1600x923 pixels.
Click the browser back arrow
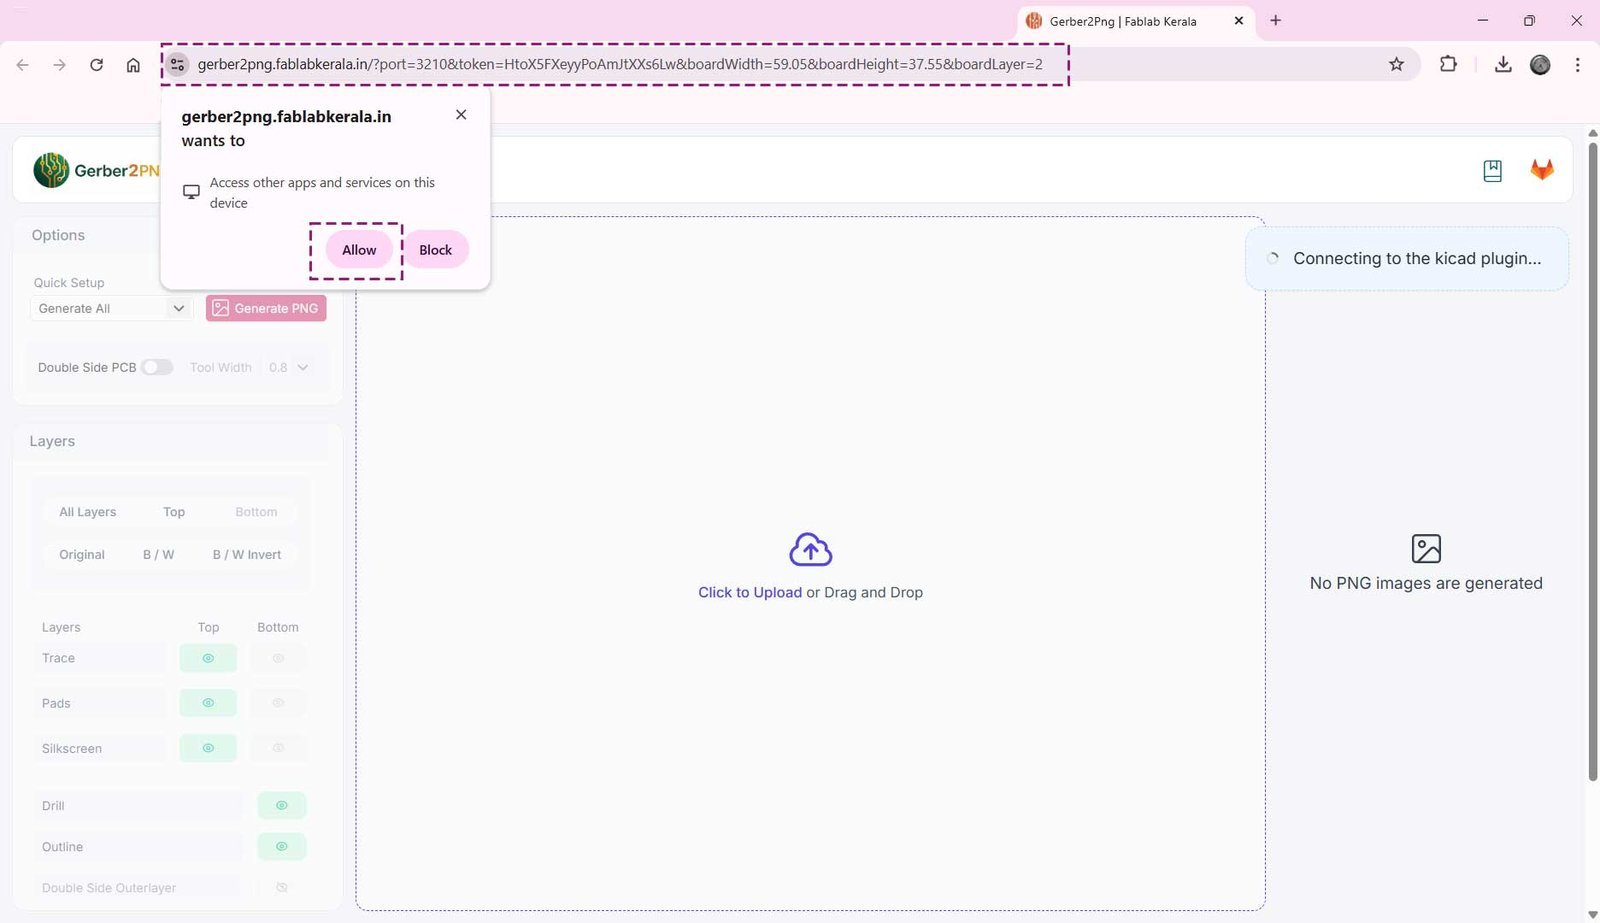click(23, 65)
